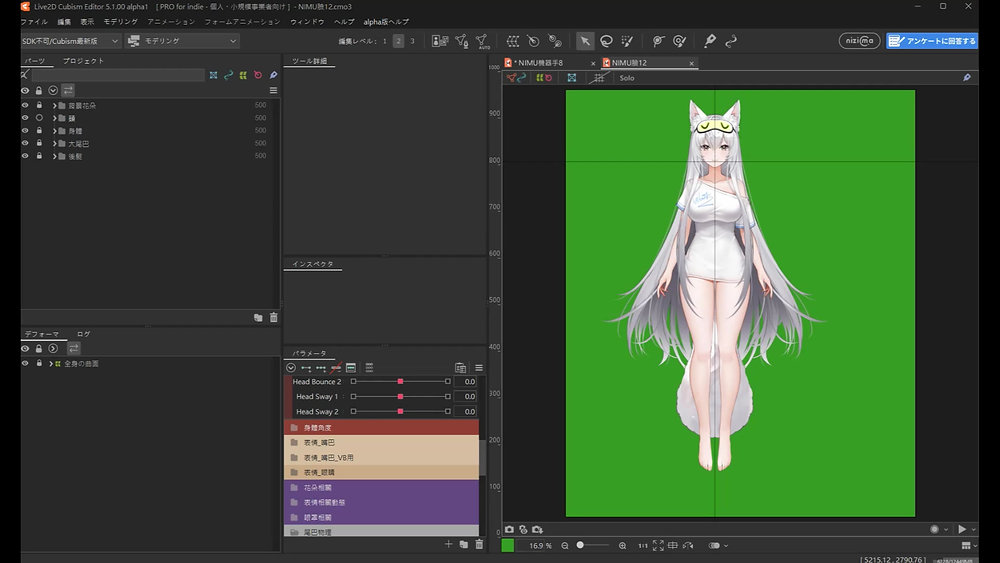Open the SDK不可/Cubism target version dropdown

point(70,41)
